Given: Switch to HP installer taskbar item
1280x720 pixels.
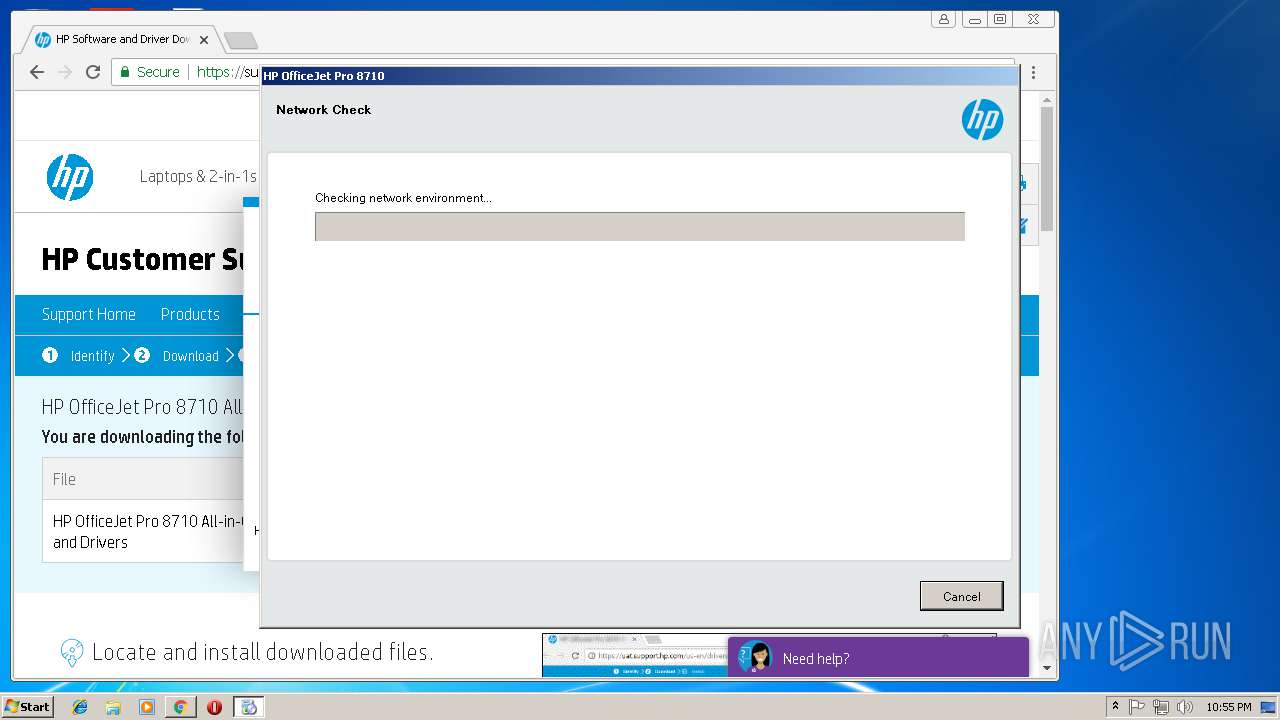Looking at the screenshot, I should (249, 707).
